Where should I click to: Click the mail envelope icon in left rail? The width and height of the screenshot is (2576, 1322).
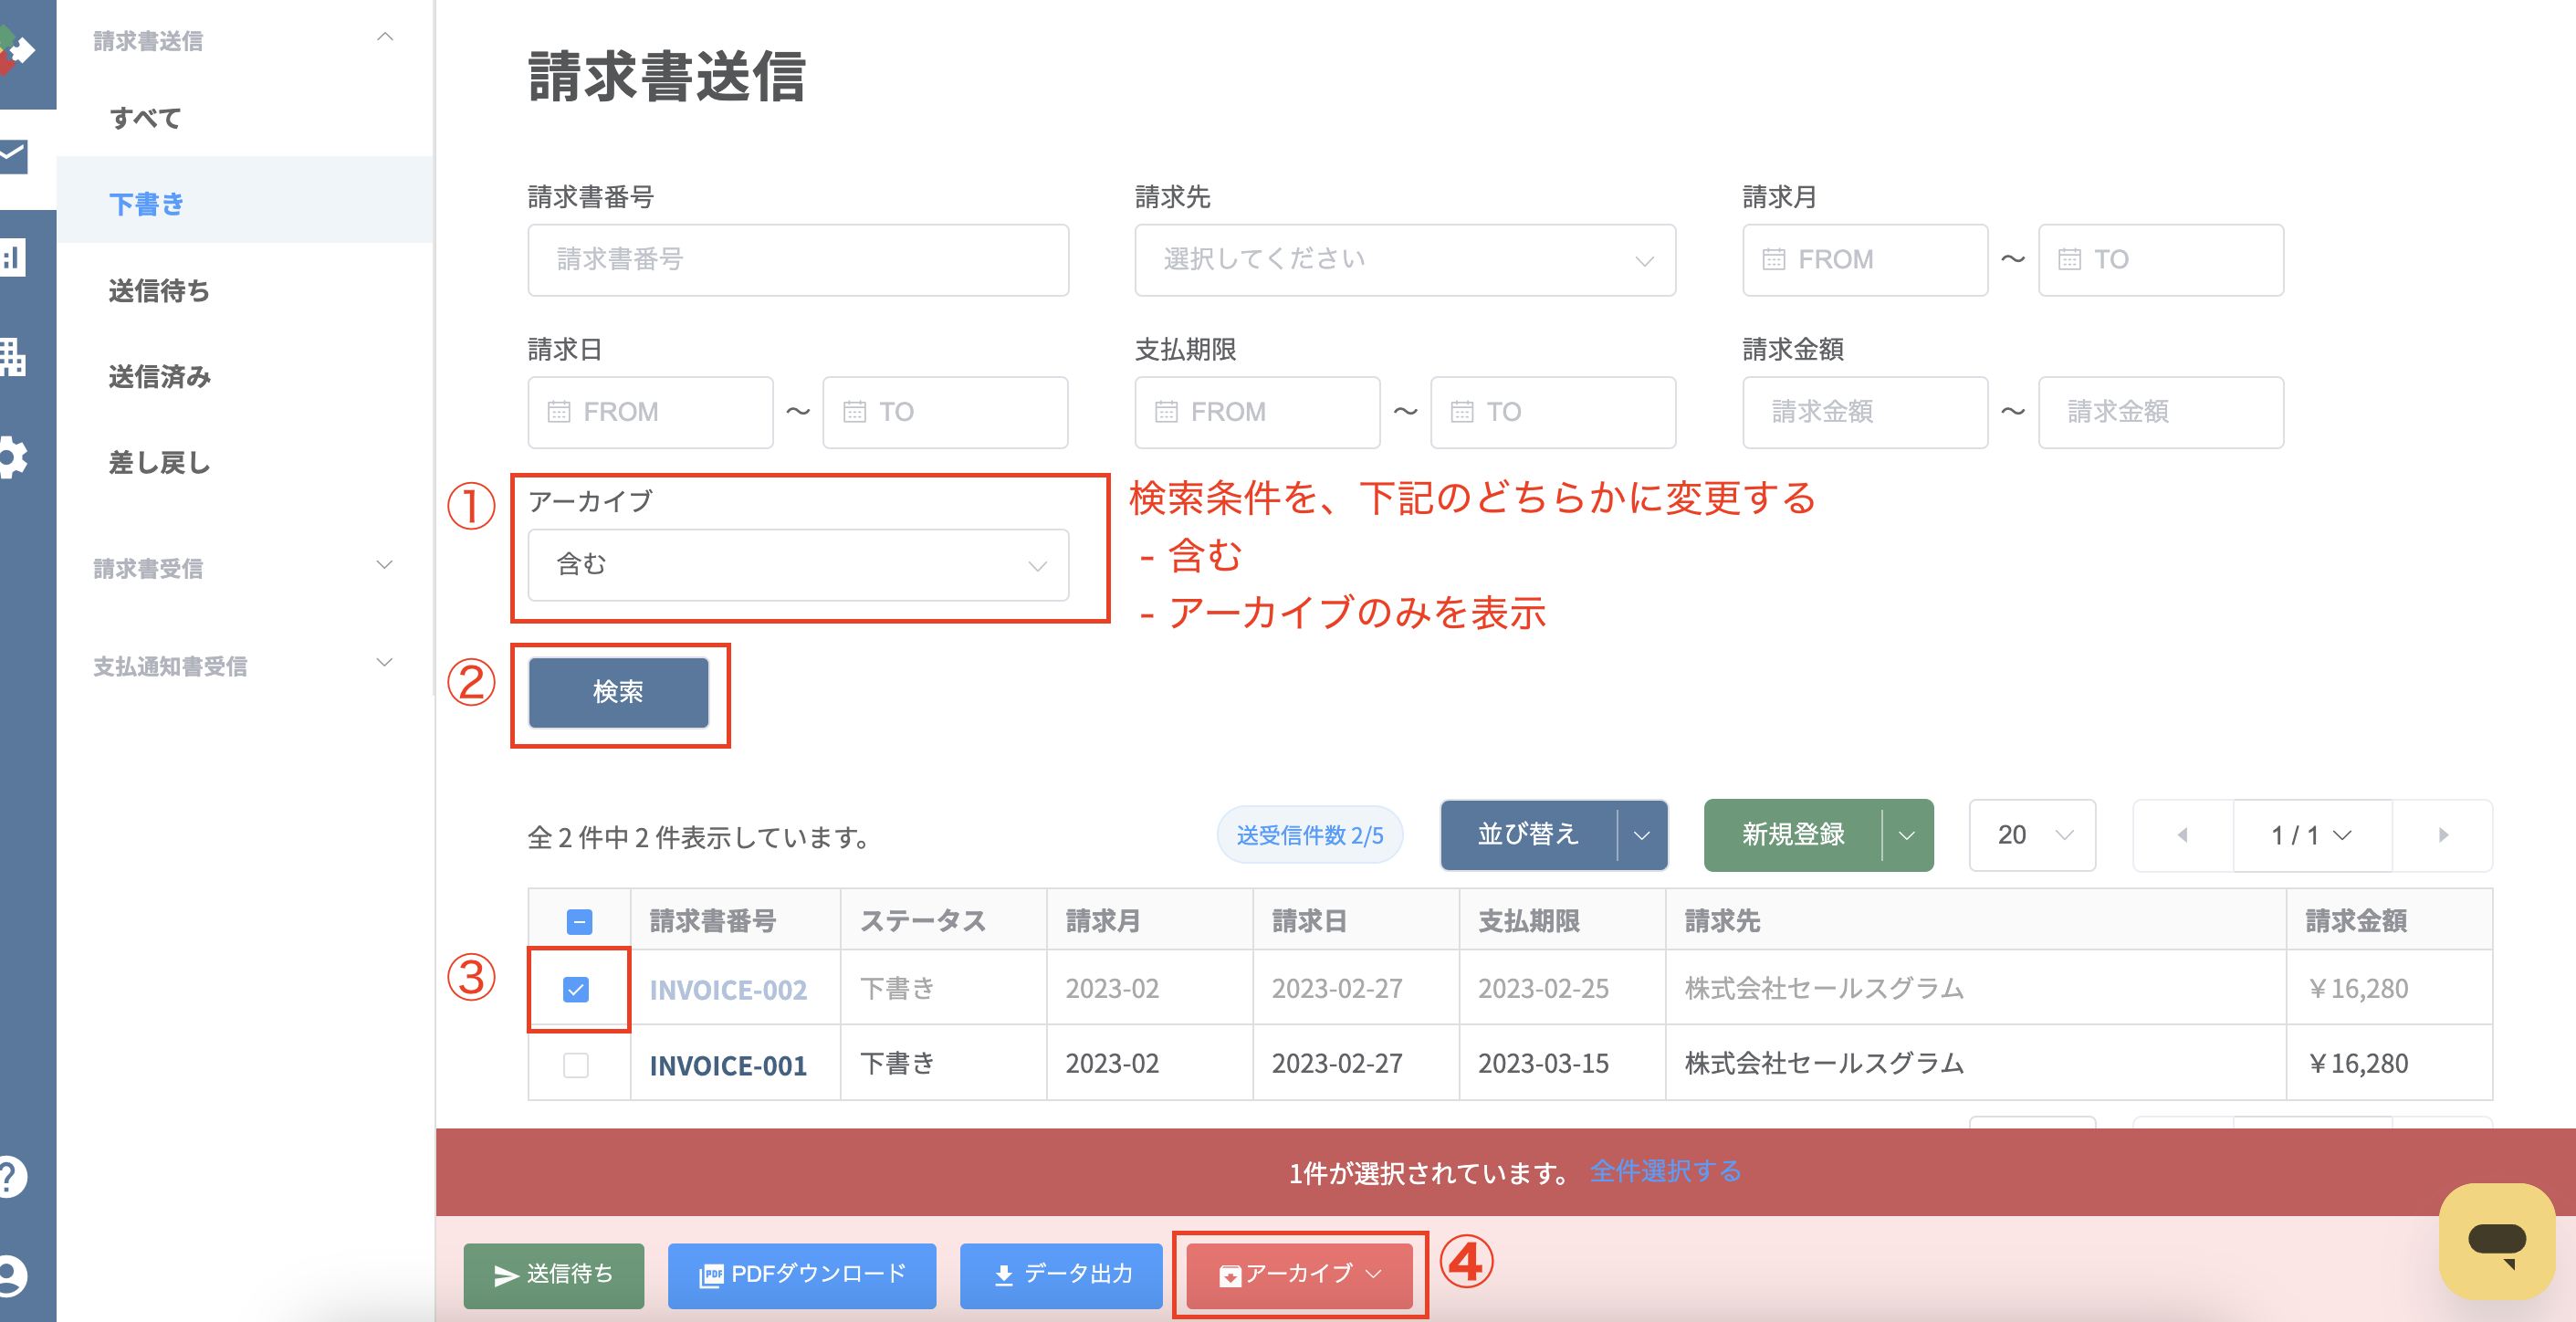click(x=14, y=157)
